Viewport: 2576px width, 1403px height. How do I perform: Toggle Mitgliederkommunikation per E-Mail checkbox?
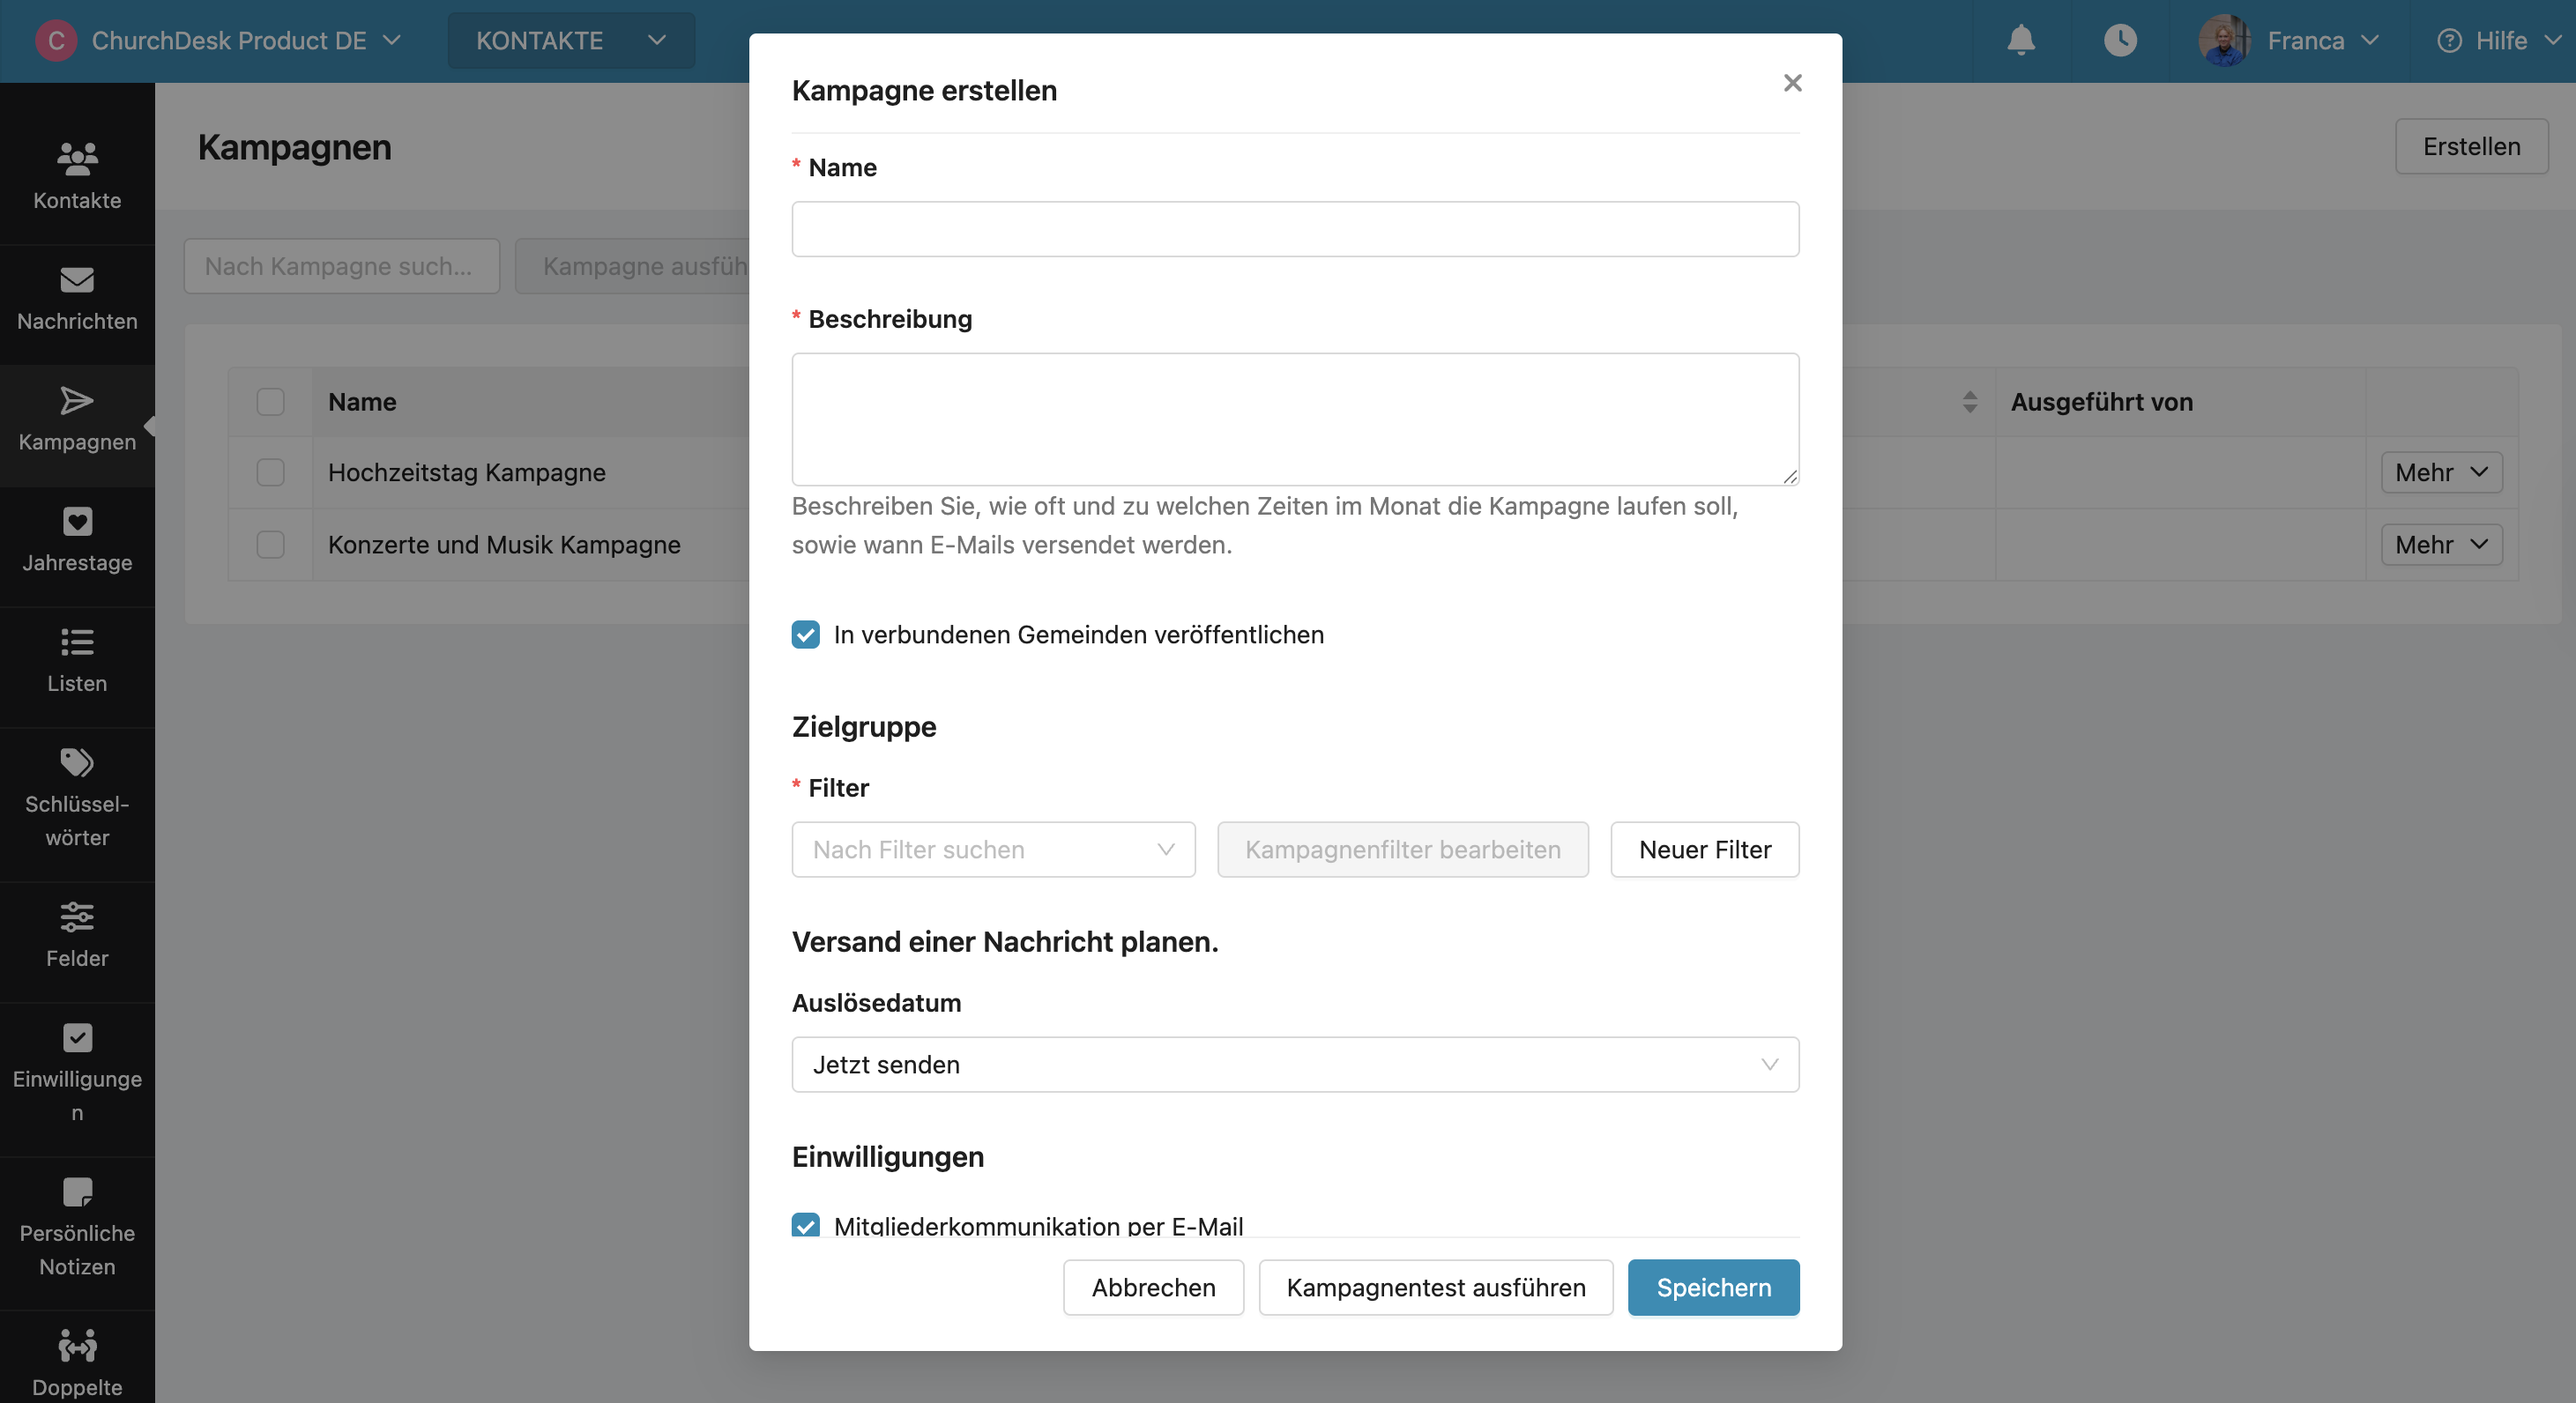[x=806, y=1225]
